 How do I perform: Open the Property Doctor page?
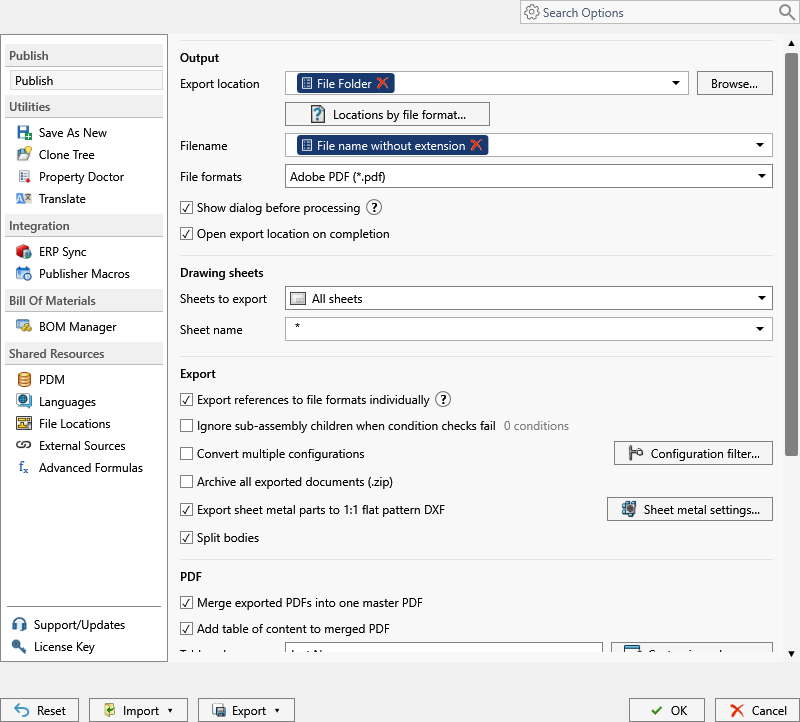(x=82, y=177)
